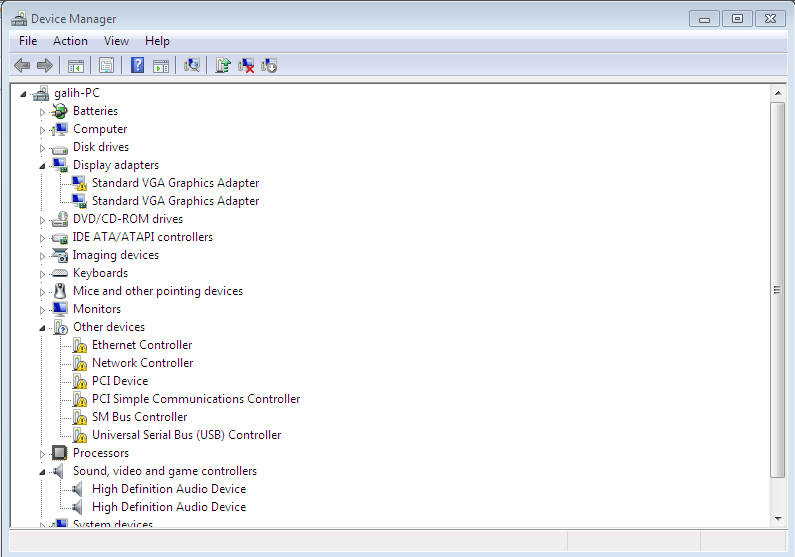Viewport: 795px width, 557px height.
Task: Click the Batteries category icon
Action: point(60,111)
